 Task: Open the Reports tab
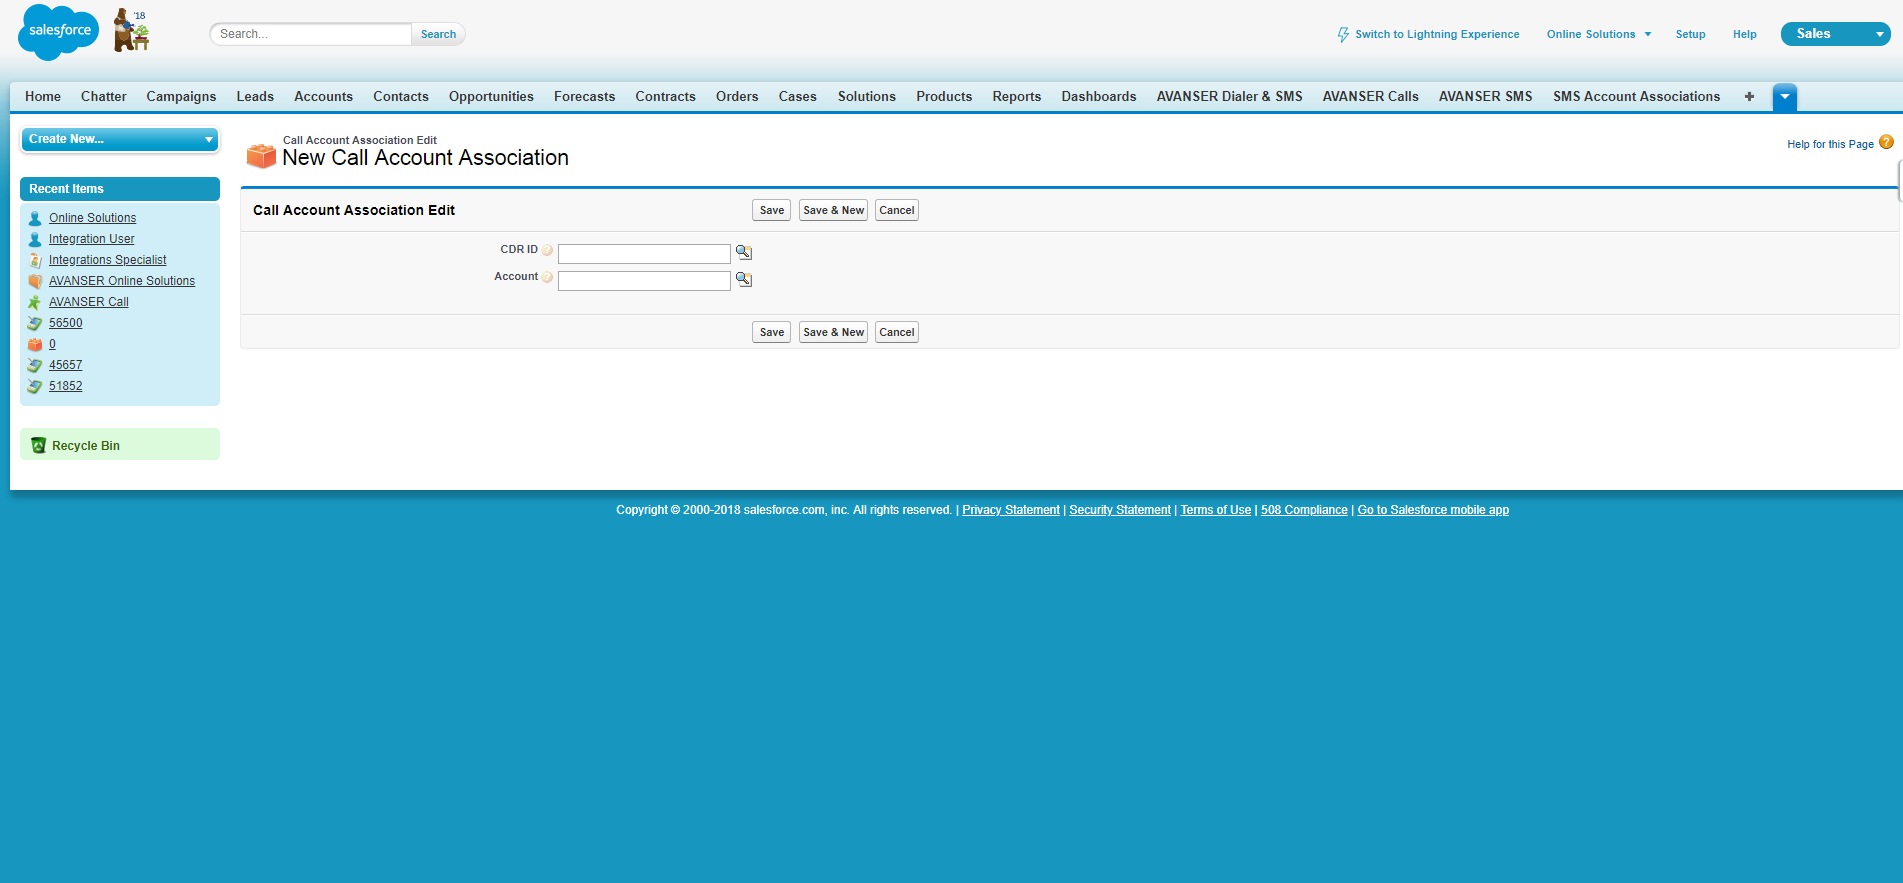click(x=1017, y=97)
